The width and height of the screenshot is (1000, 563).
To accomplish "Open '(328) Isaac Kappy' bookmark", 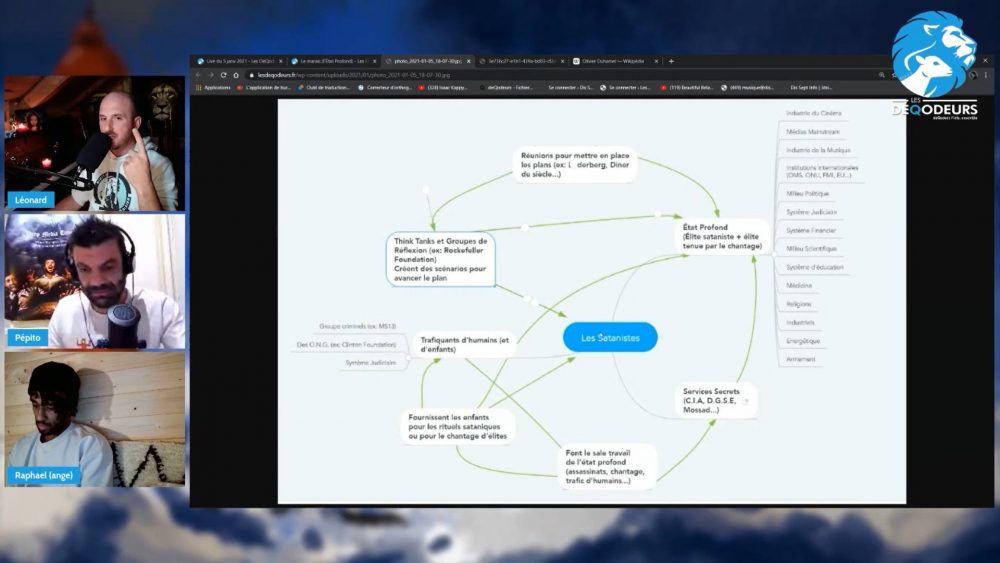I will 443,87.
